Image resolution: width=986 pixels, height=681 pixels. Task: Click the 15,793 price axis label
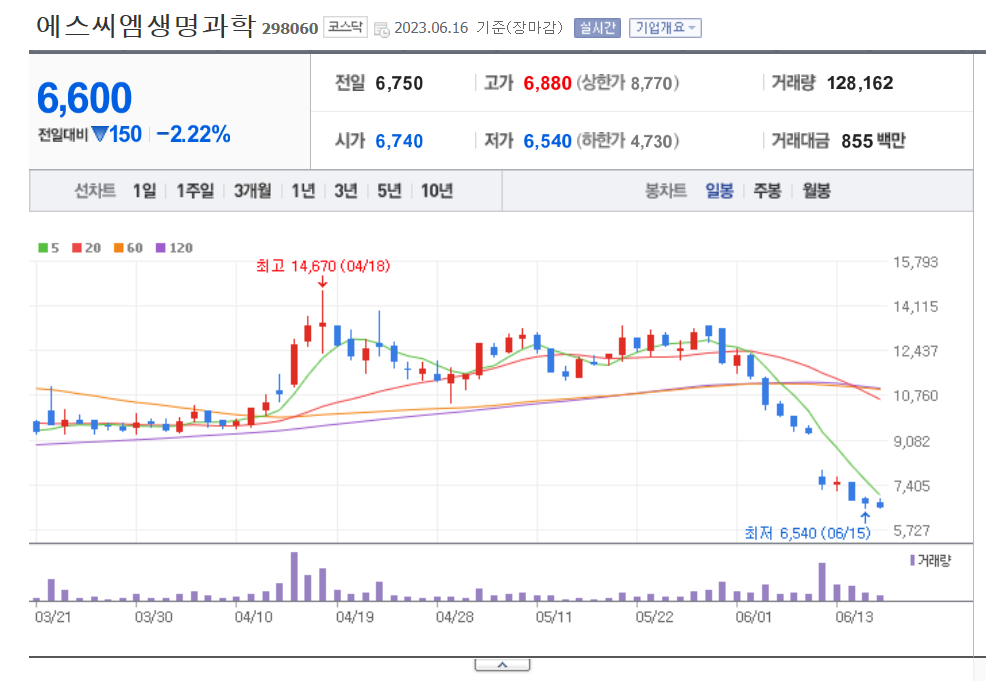(x=916, y=262)
